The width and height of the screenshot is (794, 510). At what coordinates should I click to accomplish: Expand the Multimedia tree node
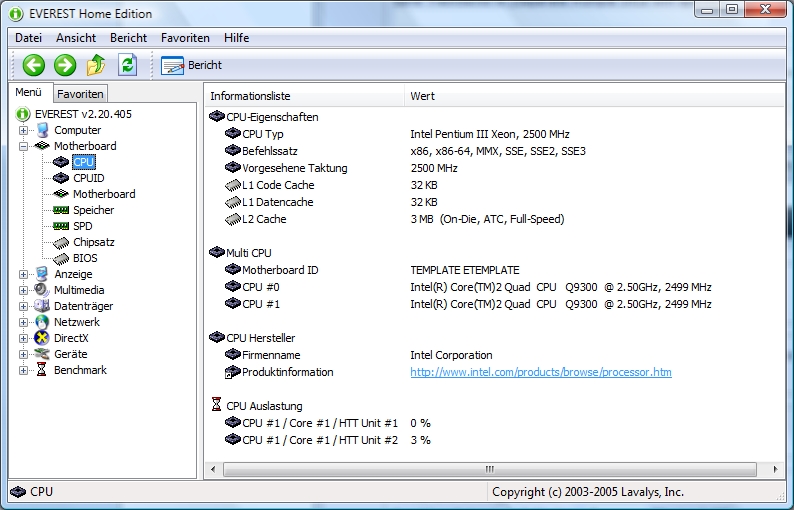(23, 290)
